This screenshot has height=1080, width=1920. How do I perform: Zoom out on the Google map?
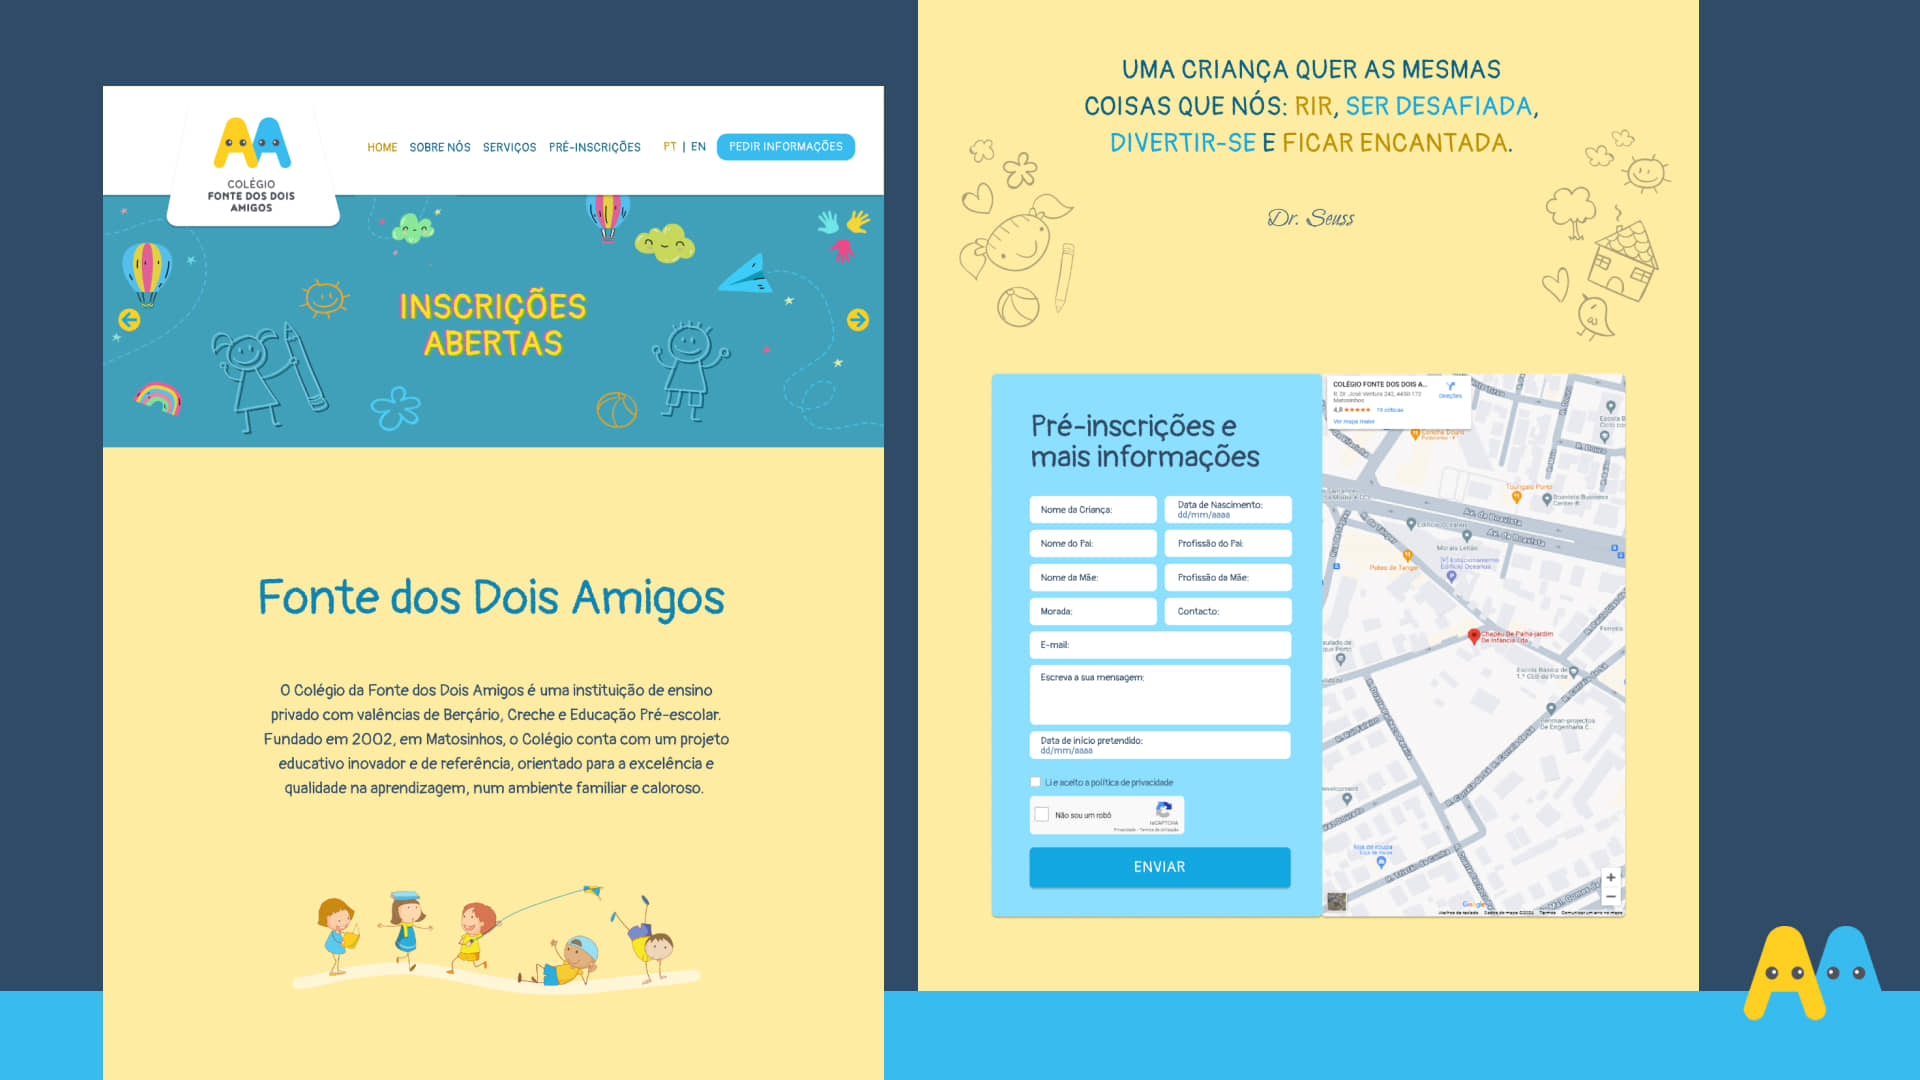pyautogui.click(x=1610, y=897)
